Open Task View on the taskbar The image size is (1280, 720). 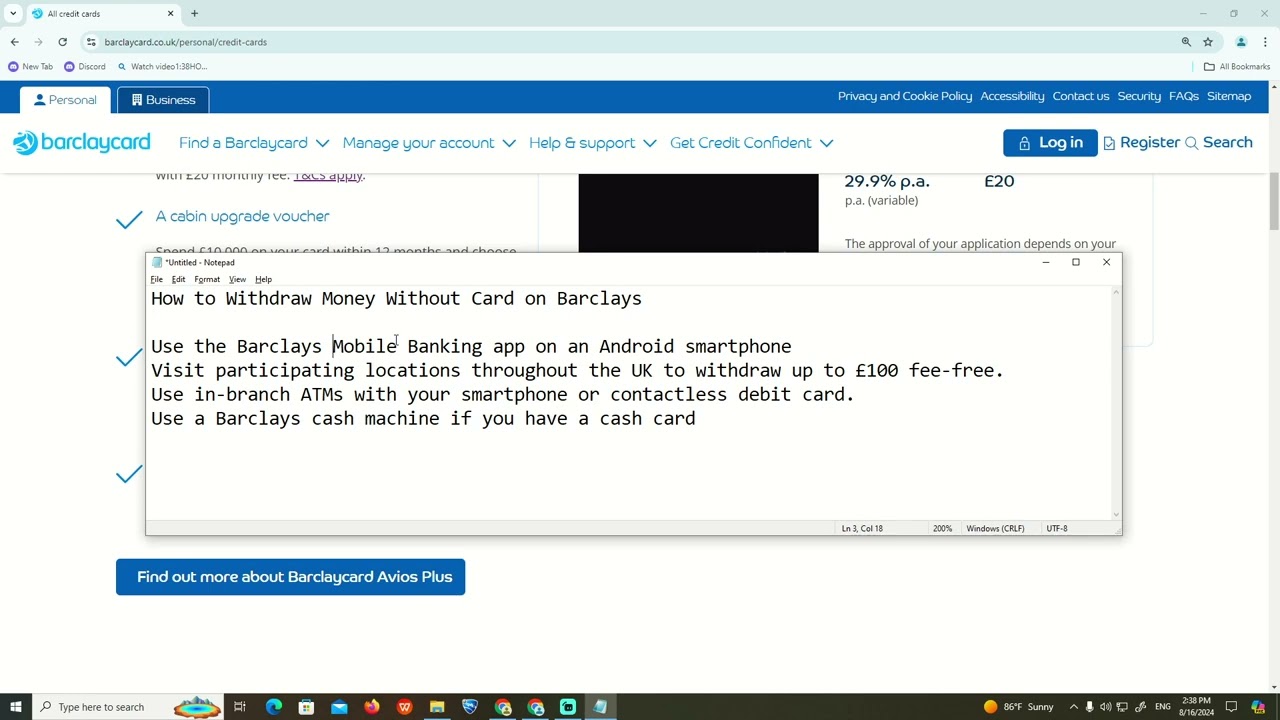pos(240,707)
